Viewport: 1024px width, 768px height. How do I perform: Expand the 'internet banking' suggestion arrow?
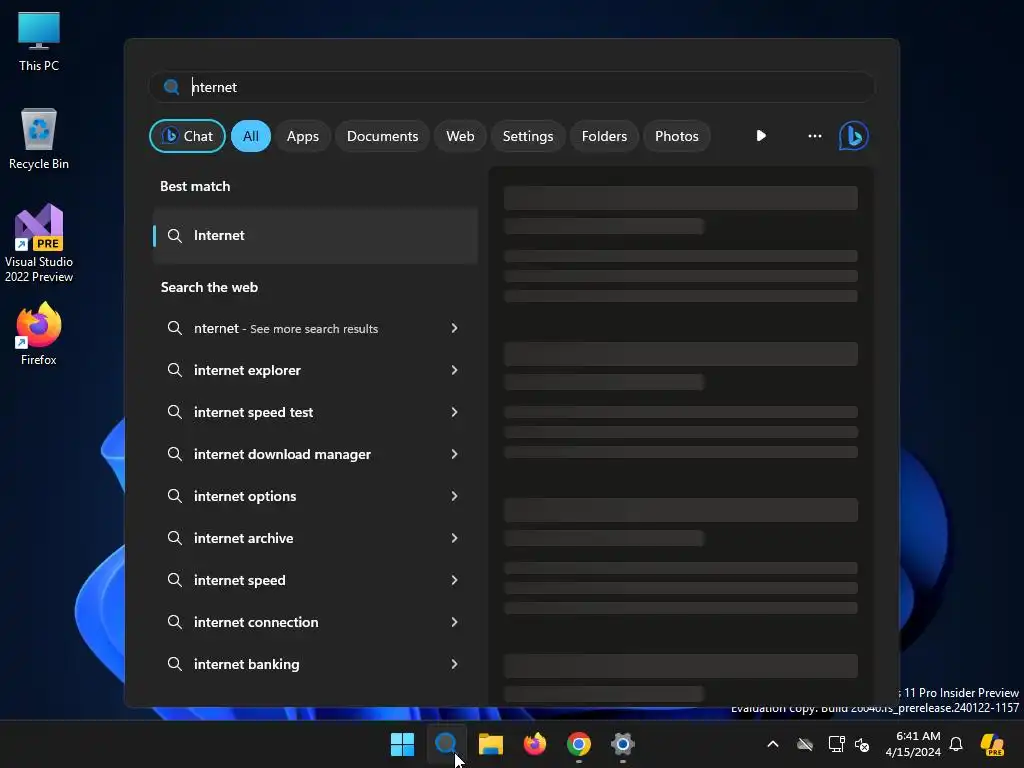click(x=454, y=664)
